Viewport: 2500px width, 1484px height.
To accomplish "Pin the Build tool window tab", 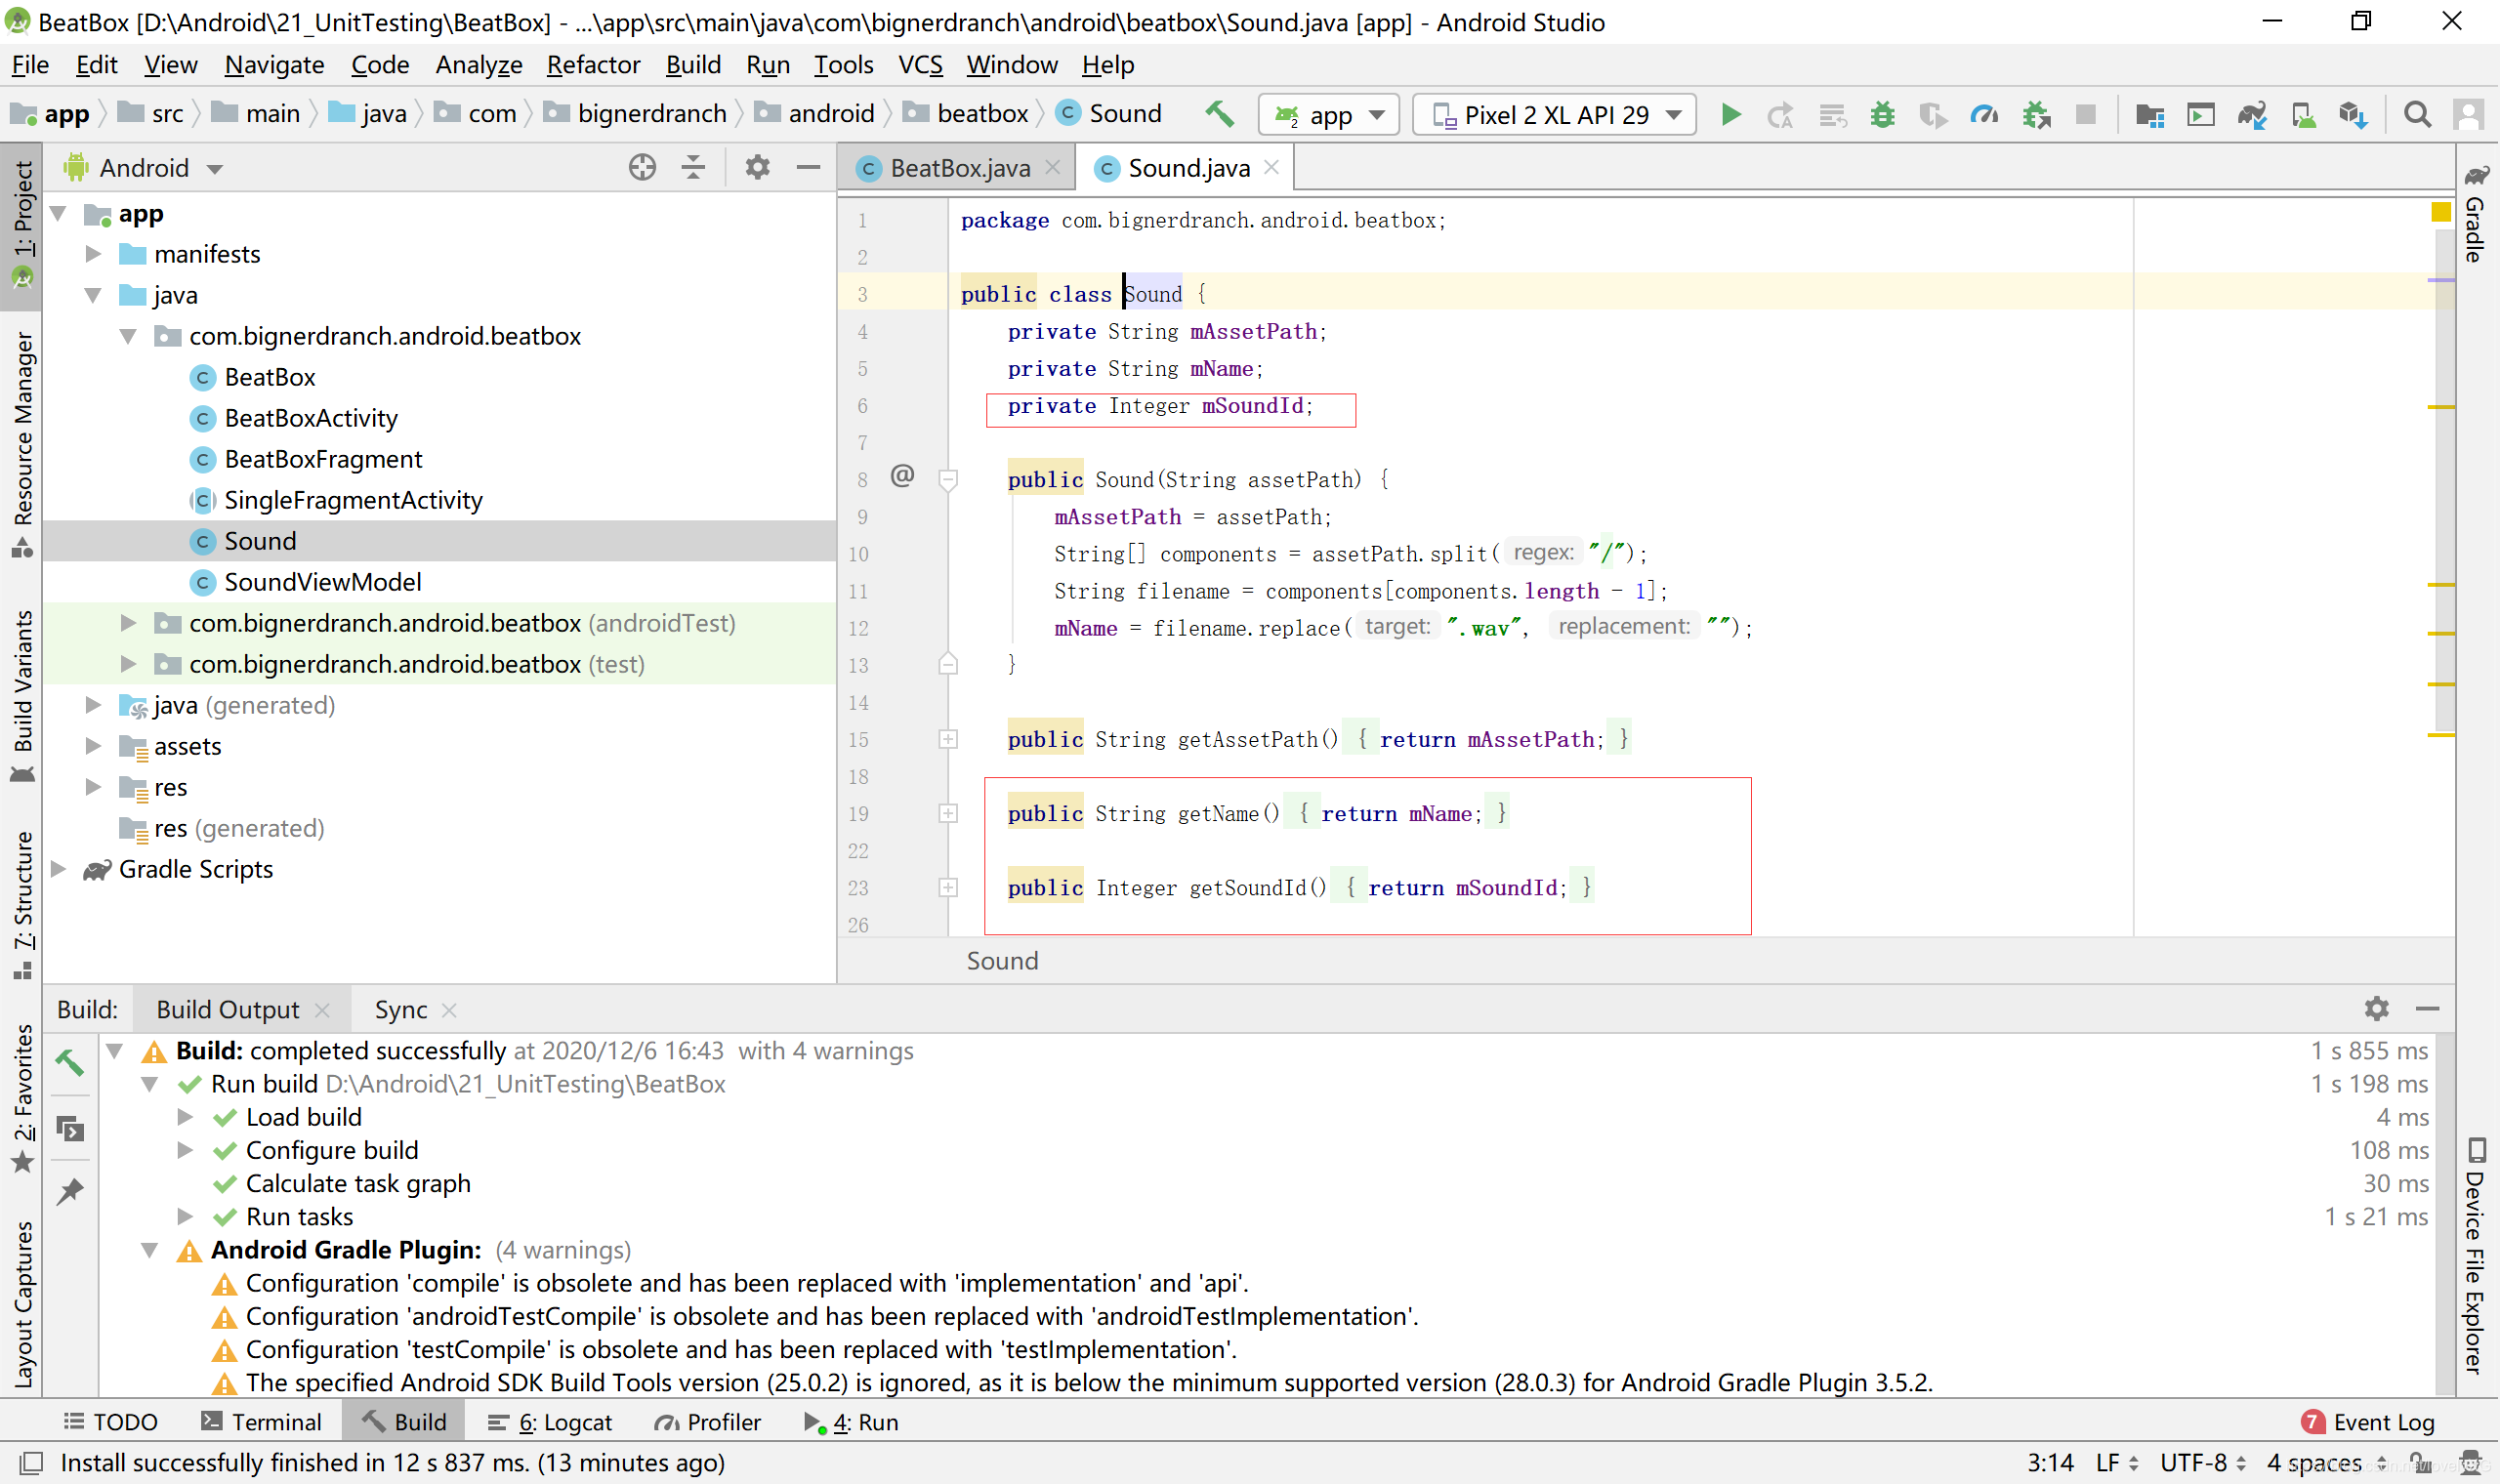I will pyautogui.click(x=70, y=1190).
